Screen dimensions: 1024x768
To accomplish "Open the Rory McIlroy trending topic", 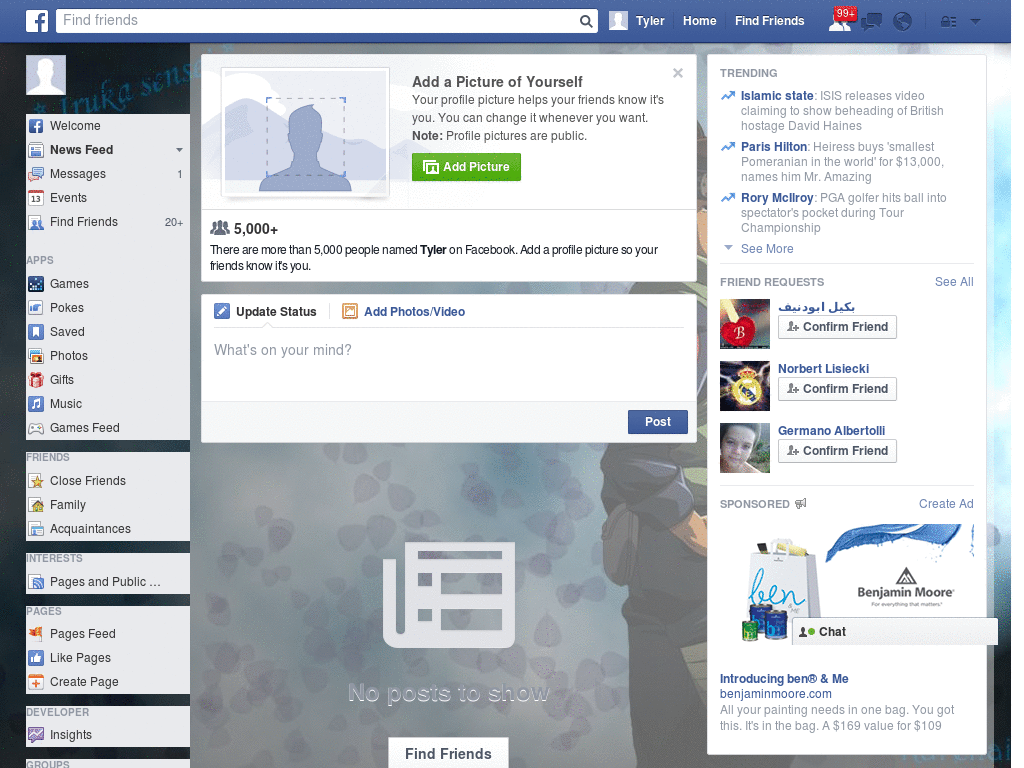I will pos(776,198).
